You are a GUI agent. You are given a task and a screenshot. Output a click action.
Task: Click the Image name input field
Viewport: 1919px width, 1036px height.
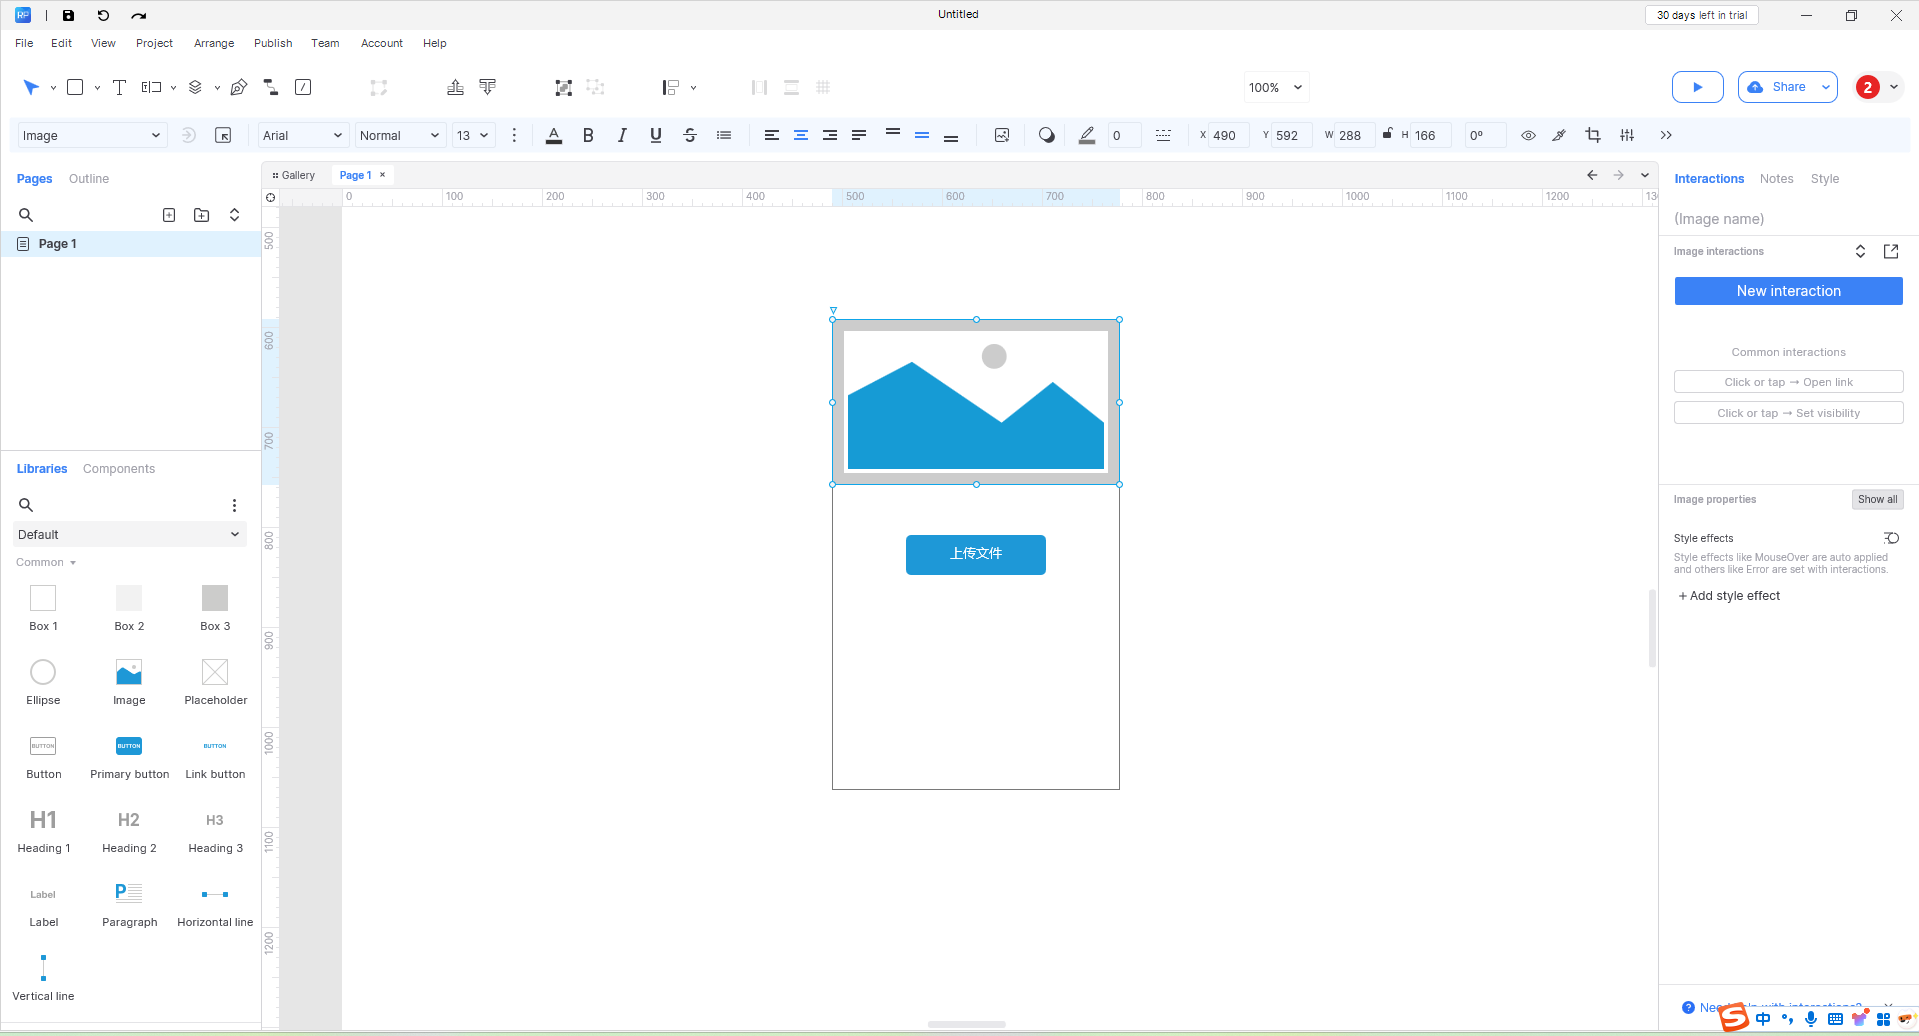[1789, 219]
